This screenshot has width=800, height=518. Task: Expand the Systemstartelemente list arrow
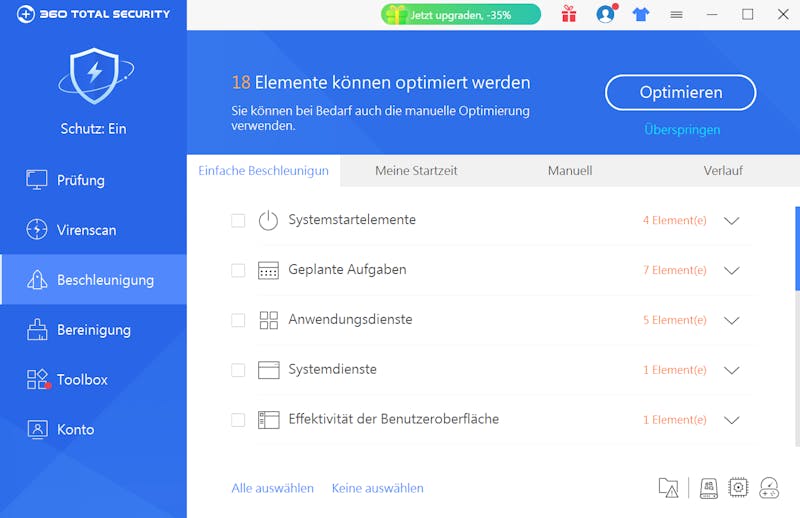tap(731, 220)
